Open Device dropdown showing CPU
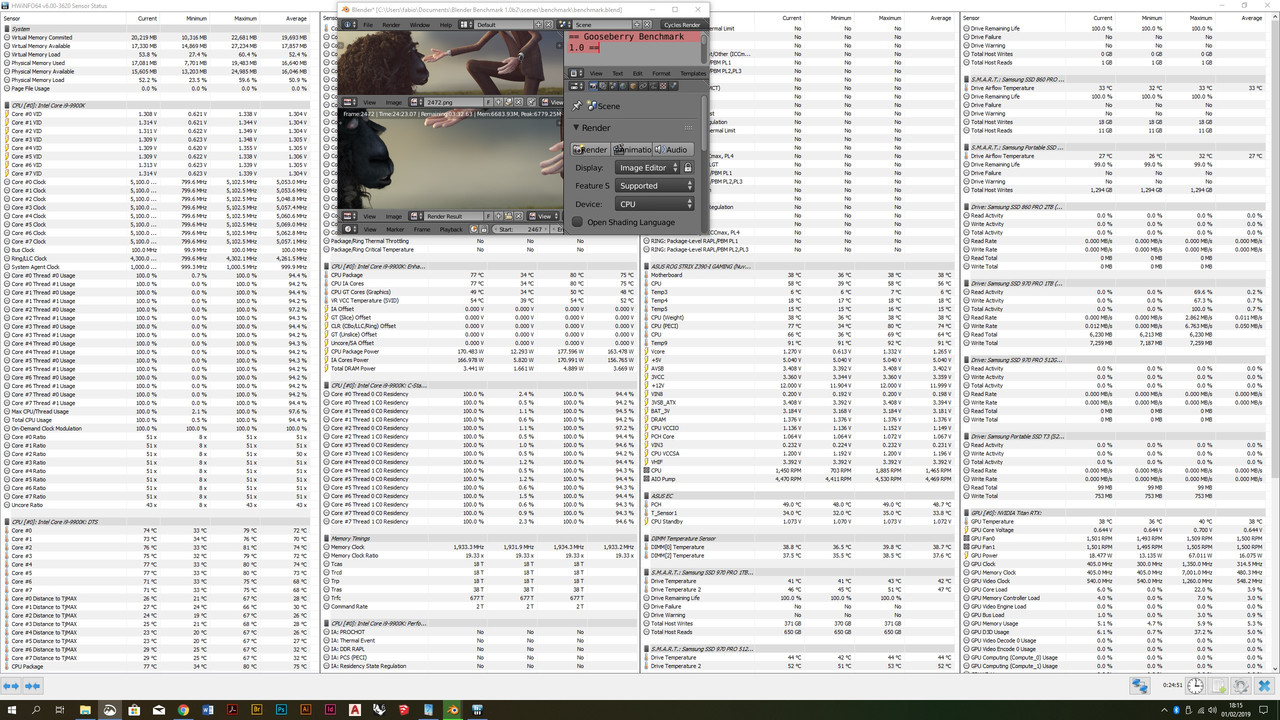 click(x=654, y=204)
